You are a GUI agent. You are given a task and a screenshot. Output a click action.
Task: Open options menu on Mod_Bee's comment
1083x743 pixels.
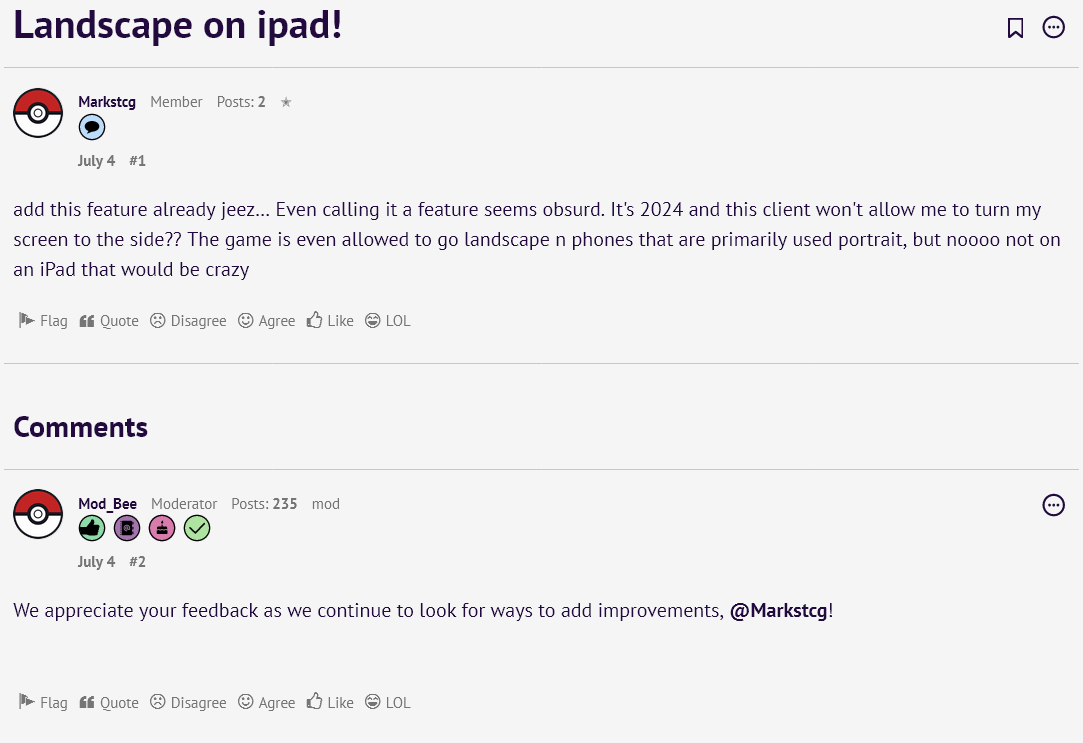click(1053, 505)
